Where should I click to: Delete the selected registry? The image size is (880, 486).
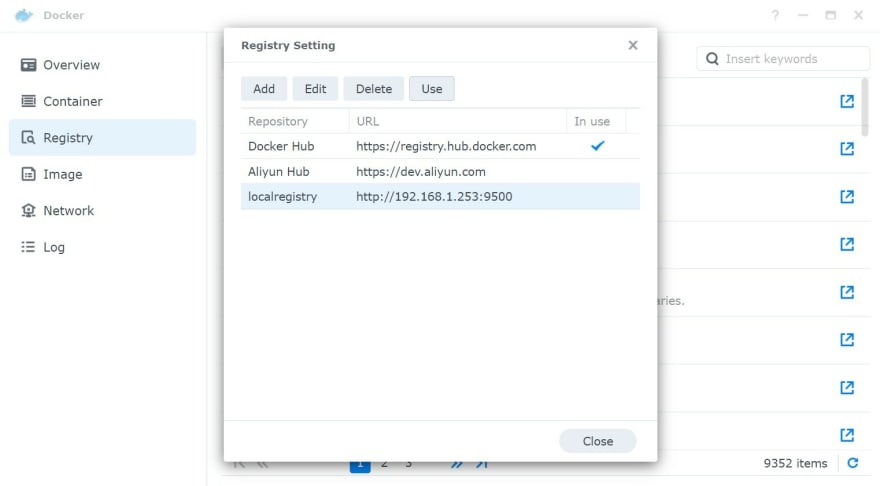pos(374,89)
